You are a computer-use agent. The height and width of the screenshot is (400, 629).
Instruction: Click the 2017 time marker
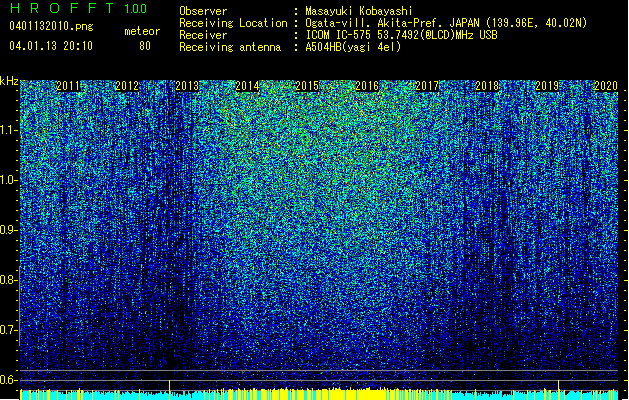pos(427,86)
